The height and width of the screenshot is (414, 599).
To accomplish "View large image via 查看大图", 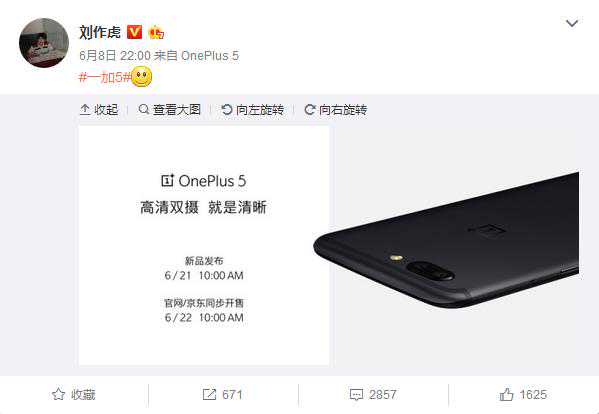I will click(x=170, y=110).
